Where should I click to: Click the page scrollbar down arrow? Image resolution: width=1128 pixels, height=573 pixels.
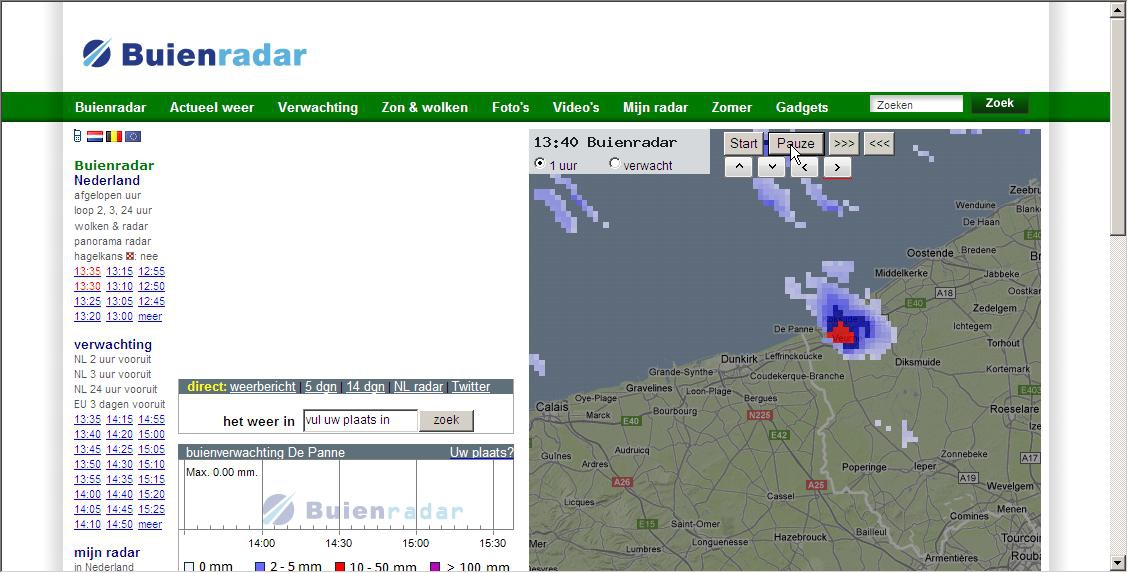coord(1119,563)
